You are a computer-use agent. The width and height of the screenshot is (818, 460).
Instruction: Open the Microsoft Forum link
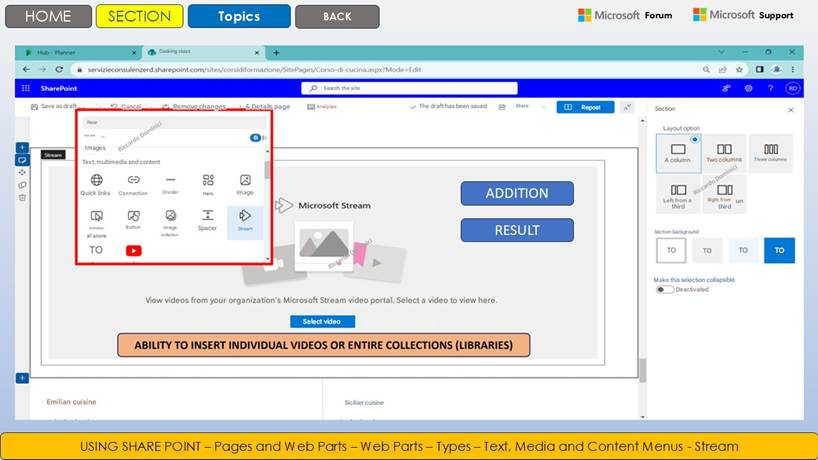625,15
